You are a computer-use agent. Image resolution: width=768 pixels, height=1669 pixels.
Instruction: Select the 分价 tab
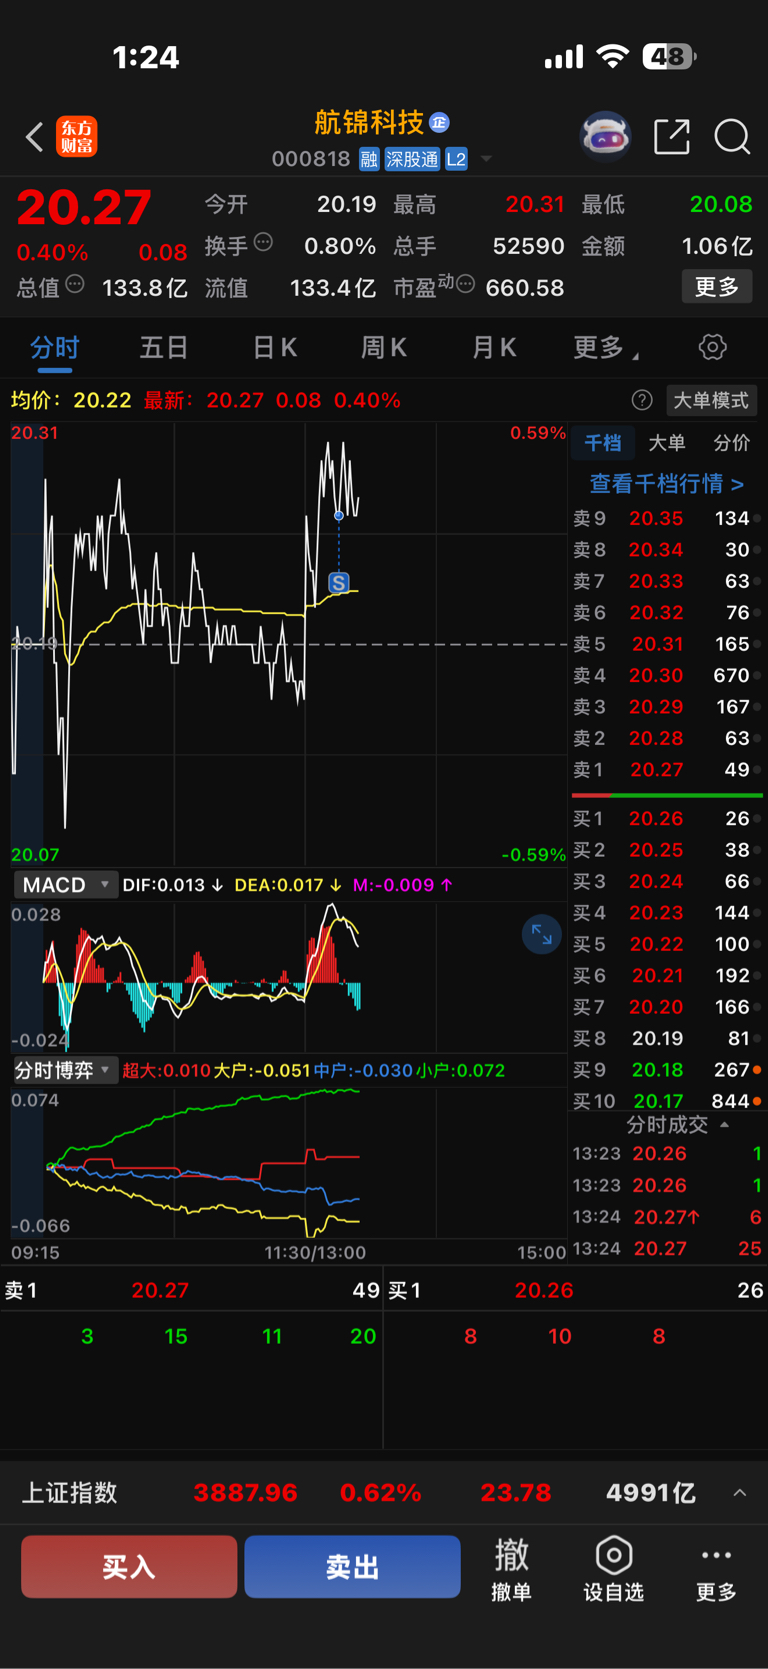click(x=731, y=443)
